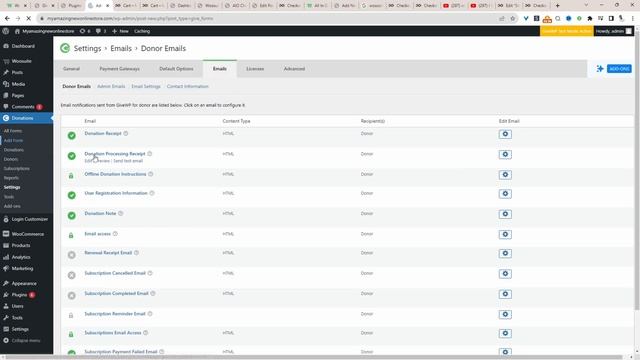Viewport: 640px width, 360px height.
Task: Switch to the Advanced tab
Action: [x=294, y=69]
